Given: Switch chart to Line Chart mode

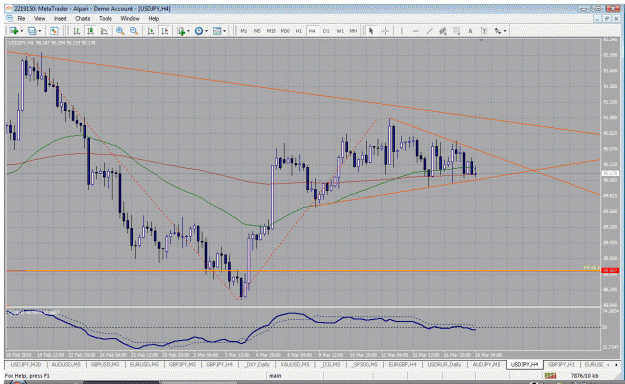Looking at the screenshot, I should tap(104, 31).
